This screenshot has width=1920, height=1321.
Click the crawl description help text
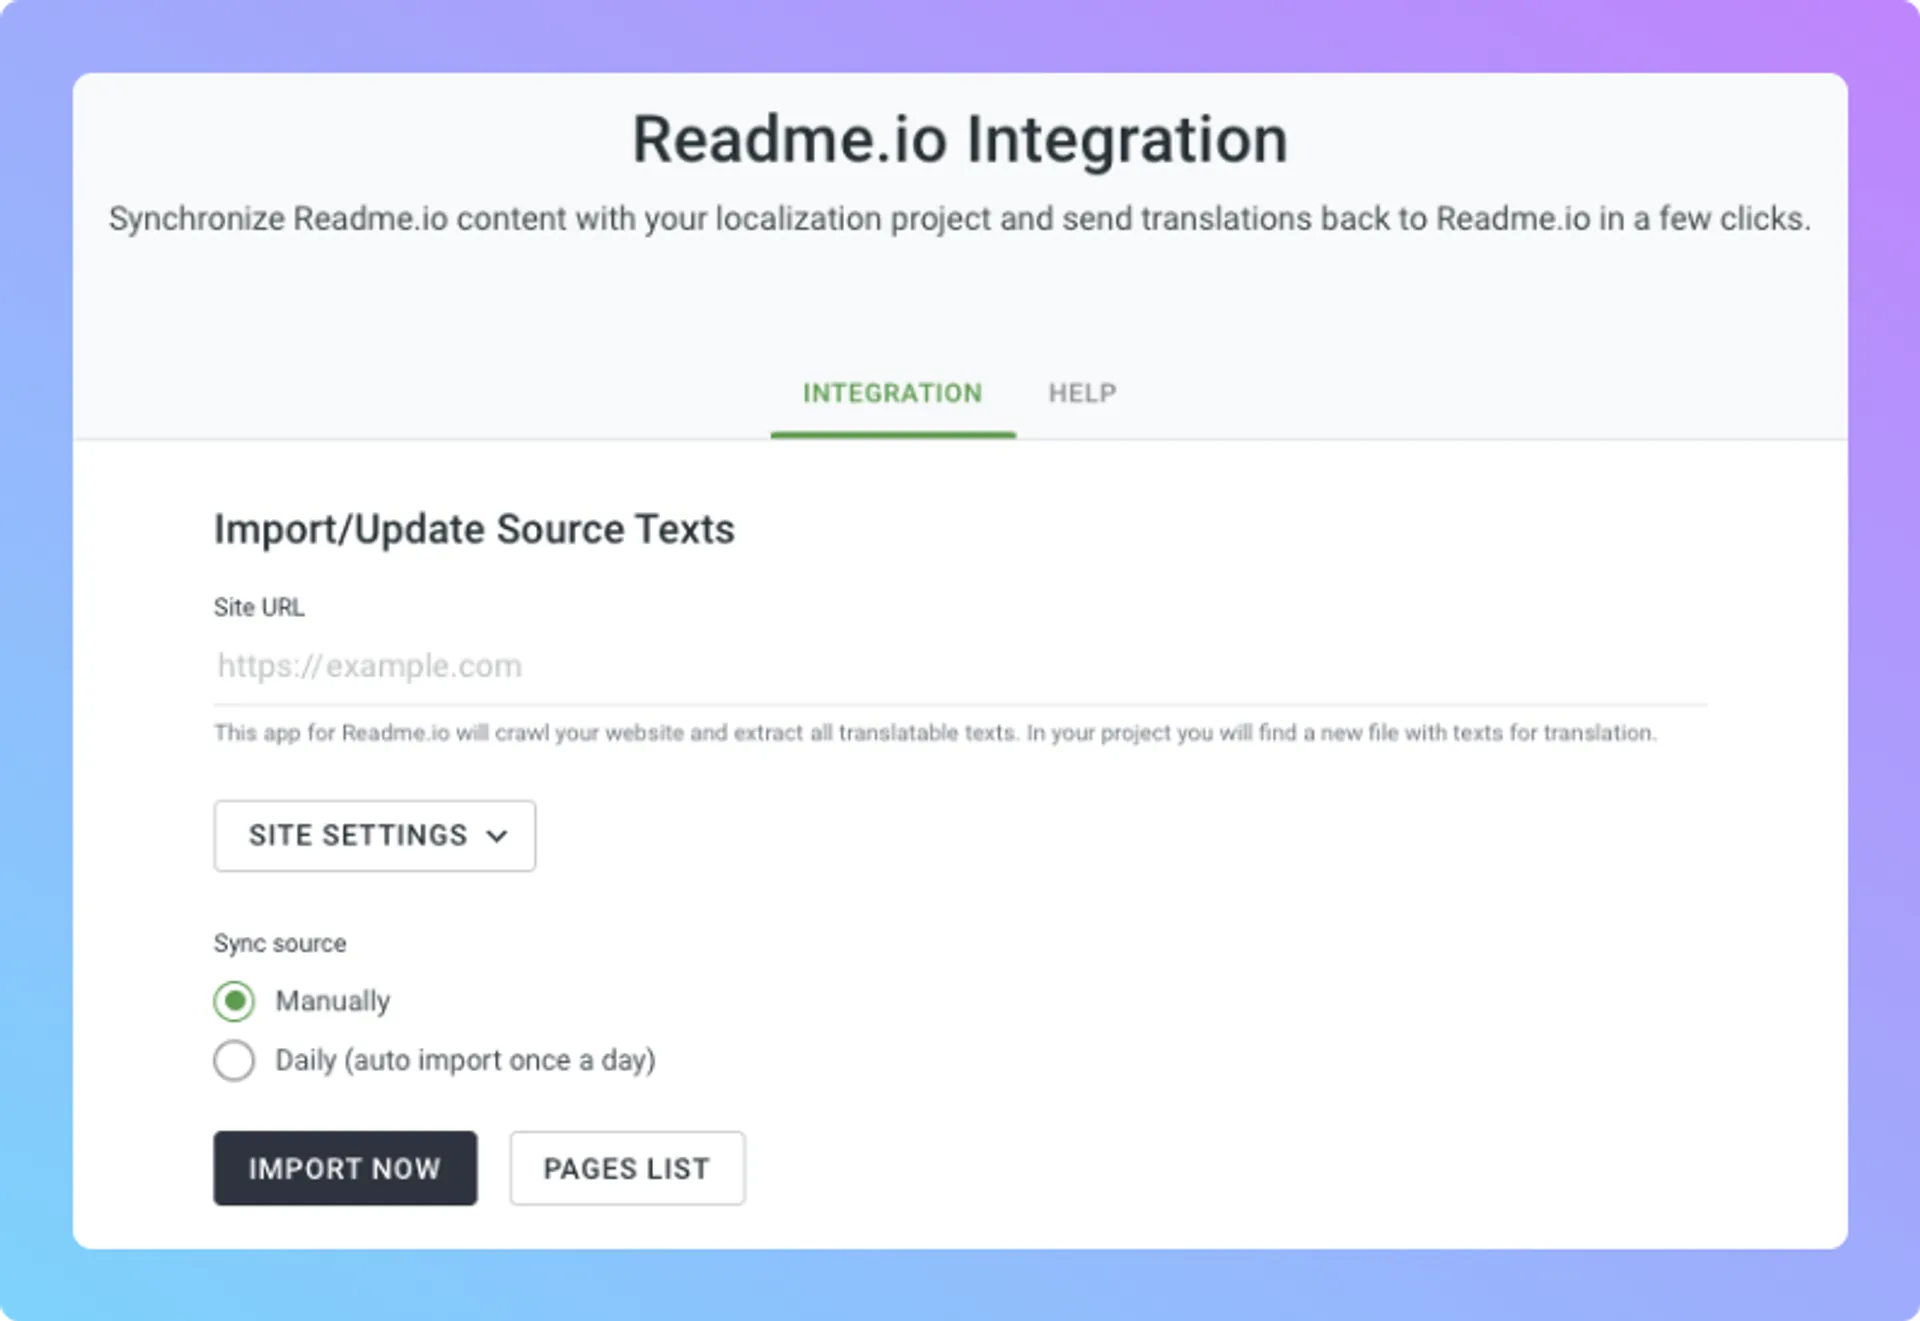pyautogui.click(x=935, y=733)
